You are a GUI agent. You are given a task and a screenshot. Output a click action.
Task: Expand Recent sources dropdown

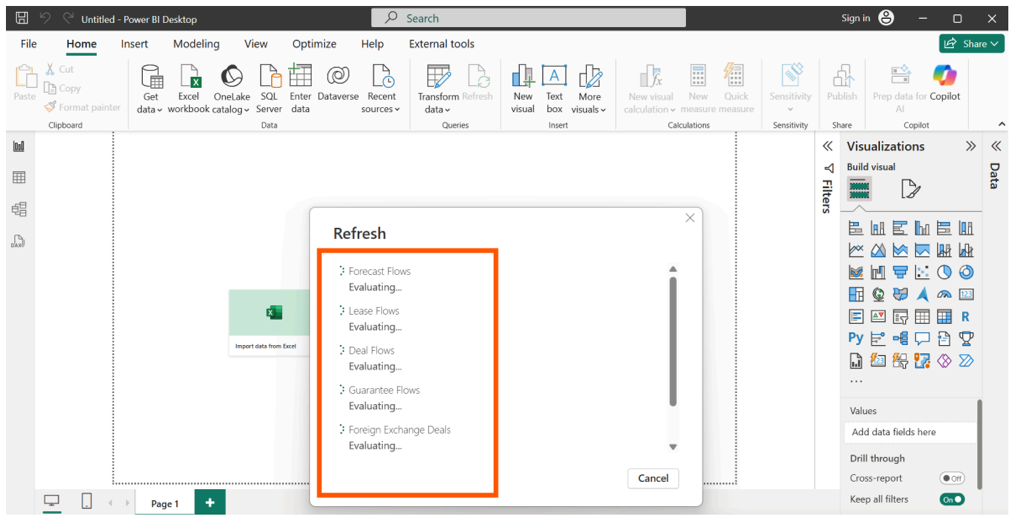click(381, 89)
